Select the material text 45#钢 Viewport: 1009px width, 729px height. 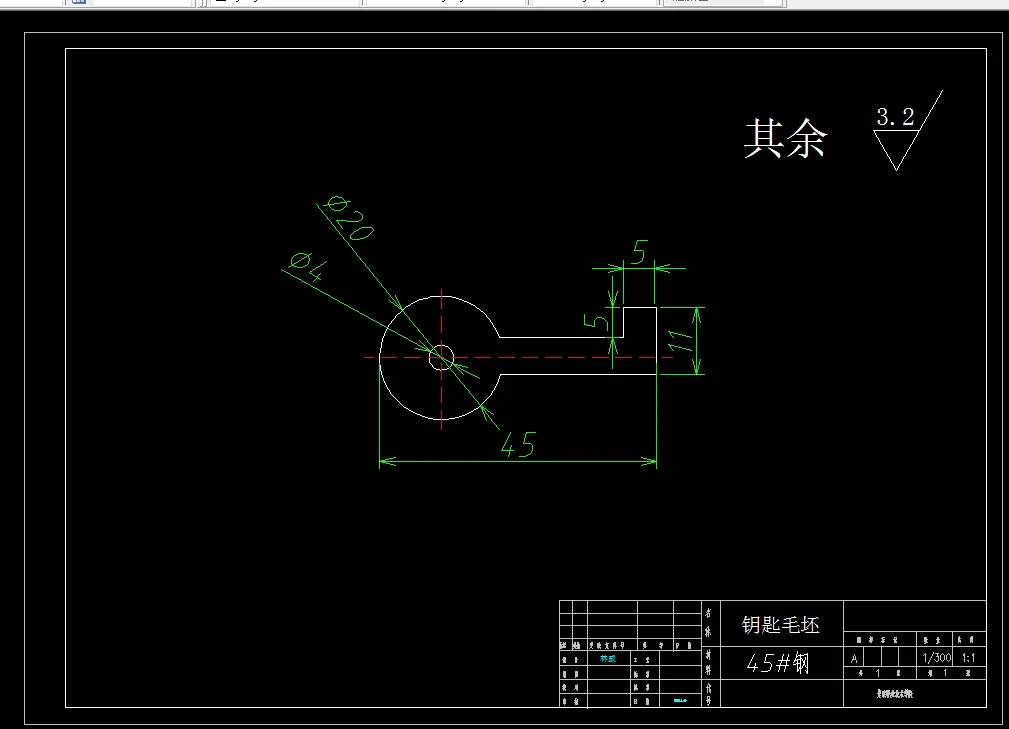pyautogui.click(x=778, y=660)
